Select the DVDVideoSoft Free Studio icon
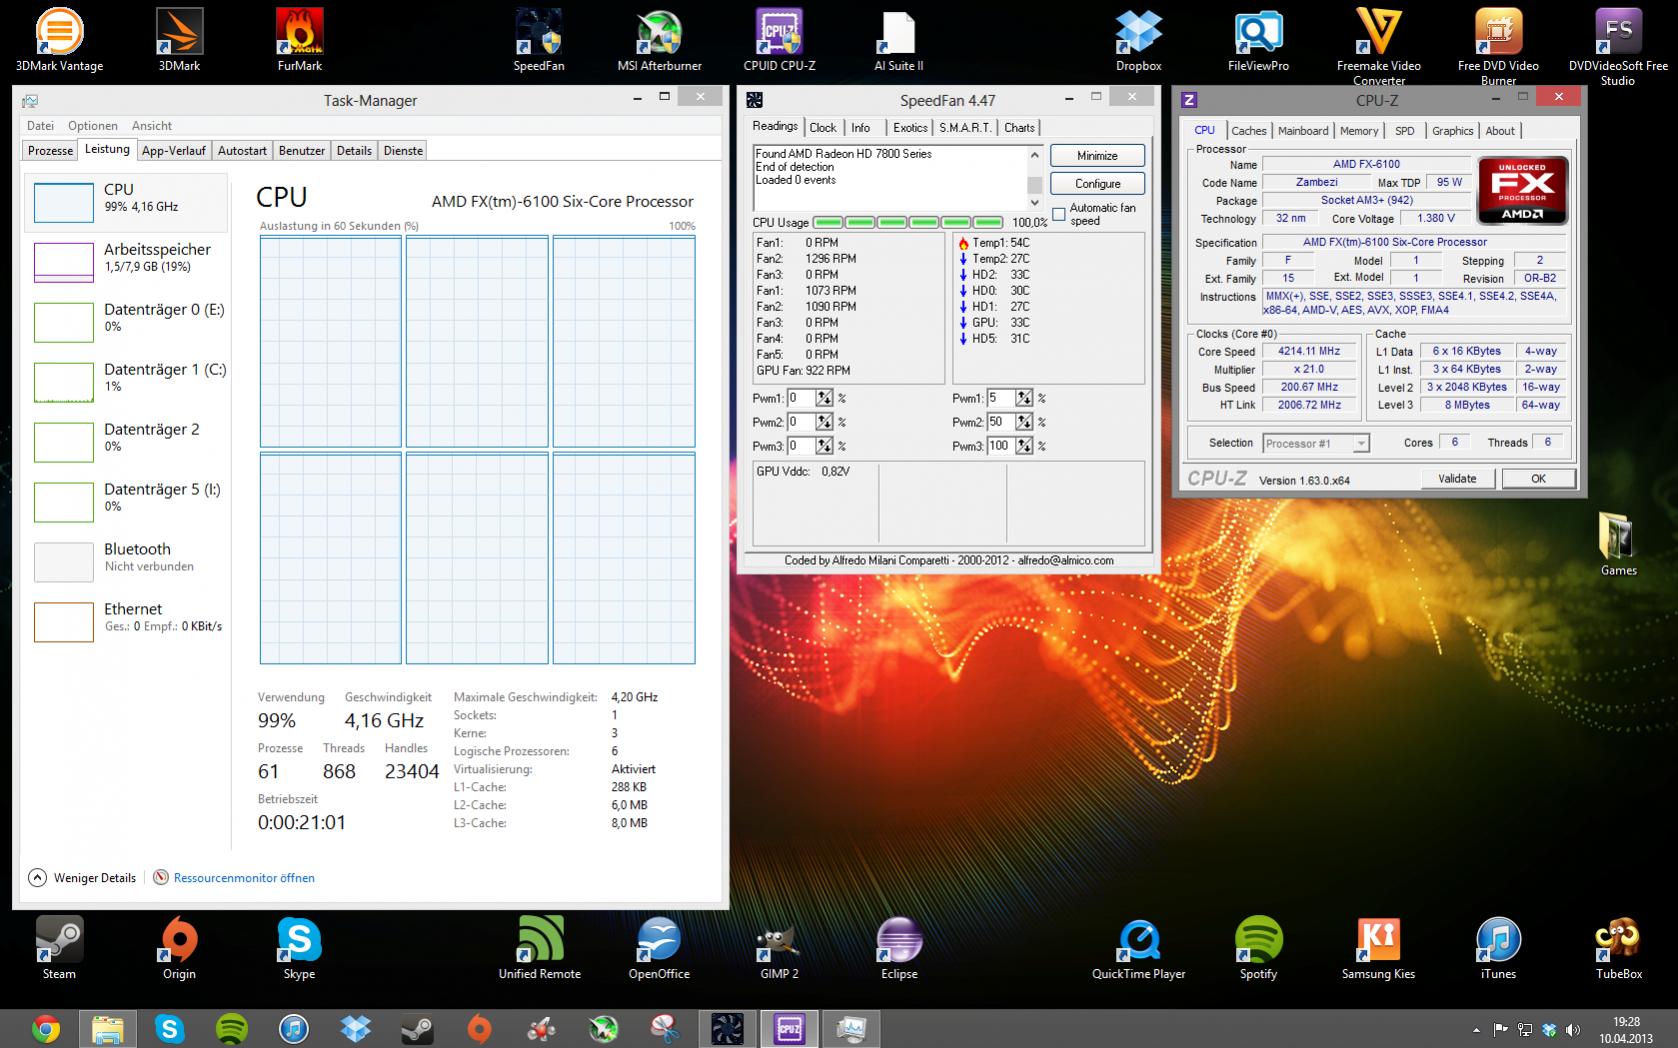This screenshot has width=1678, height=1048. point(1618,46)
